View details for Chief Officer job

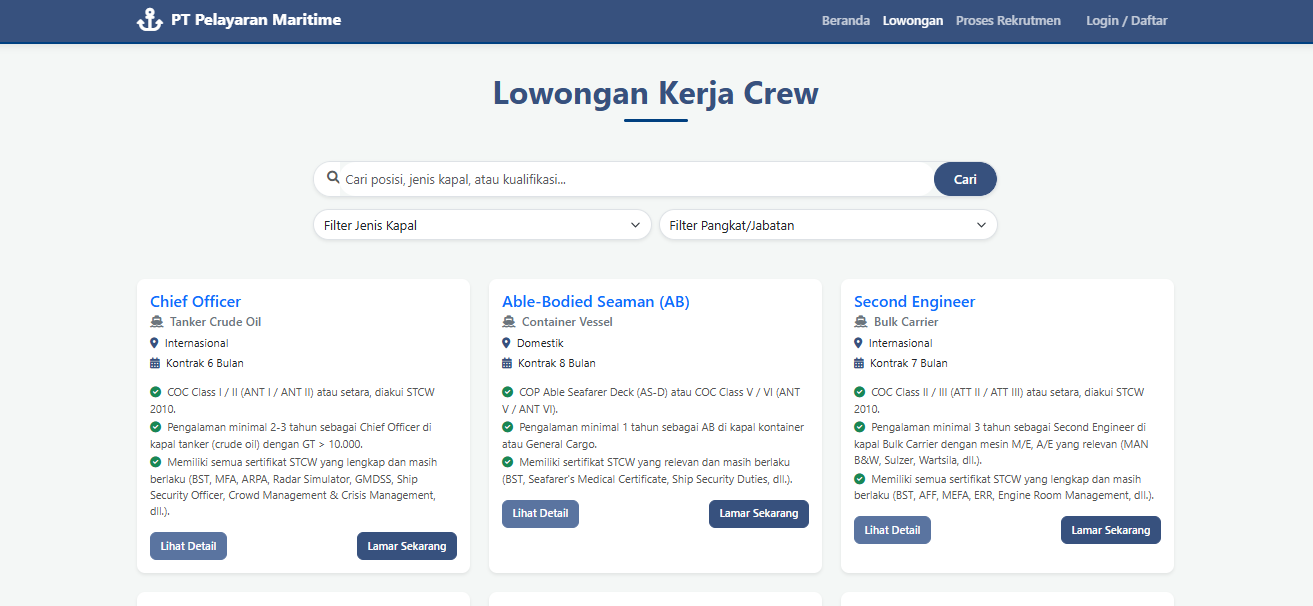tap(188, 546)
